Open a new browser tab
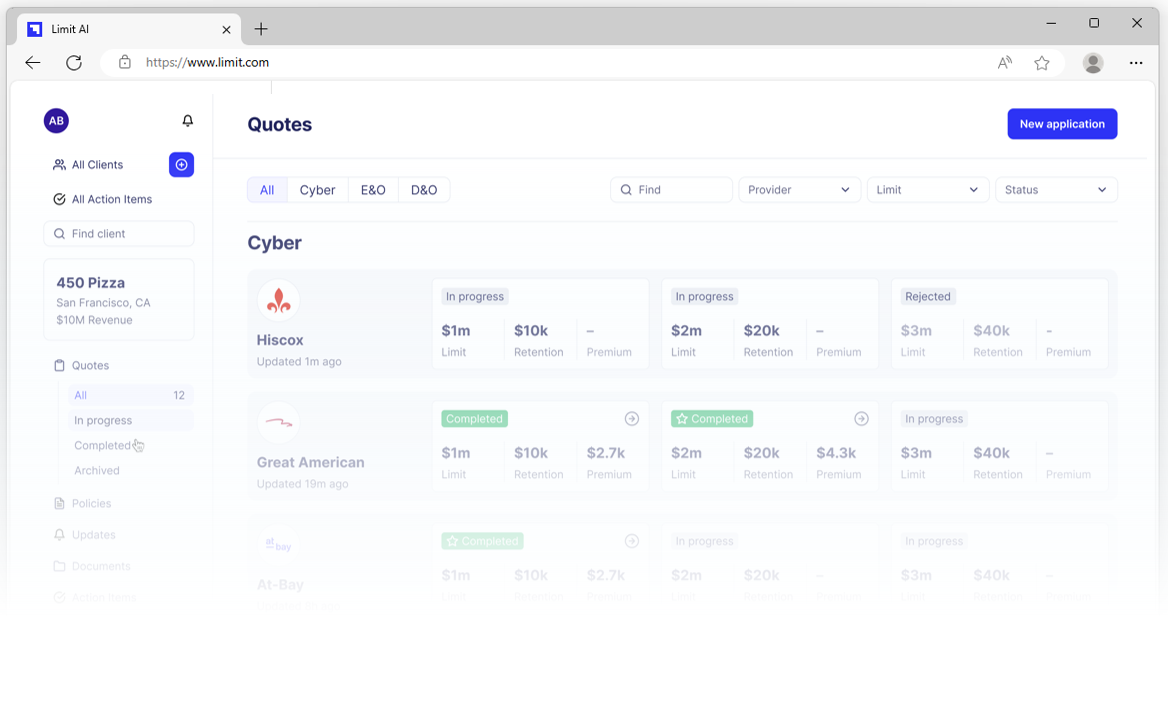 (261, 29)
